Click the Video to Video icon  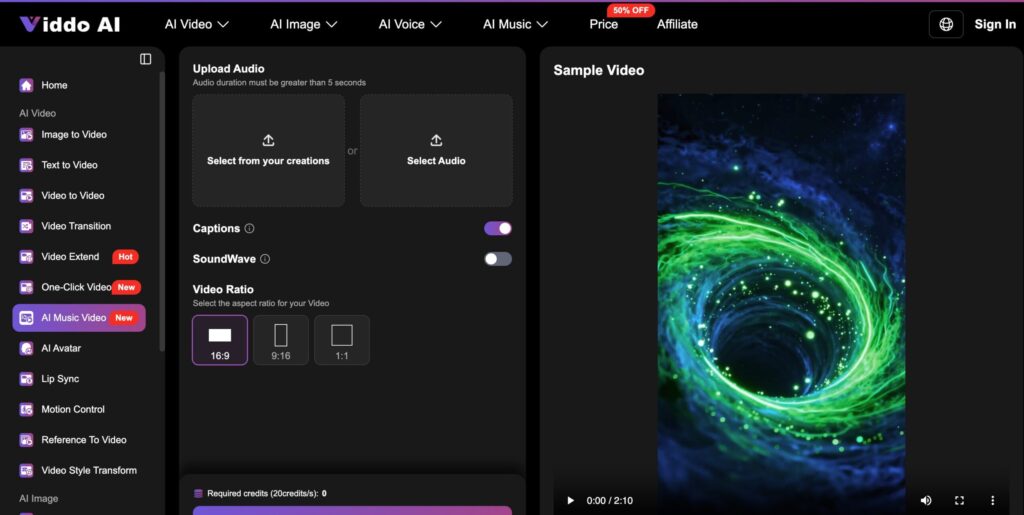pyautogui.click(x=26, y=195)
